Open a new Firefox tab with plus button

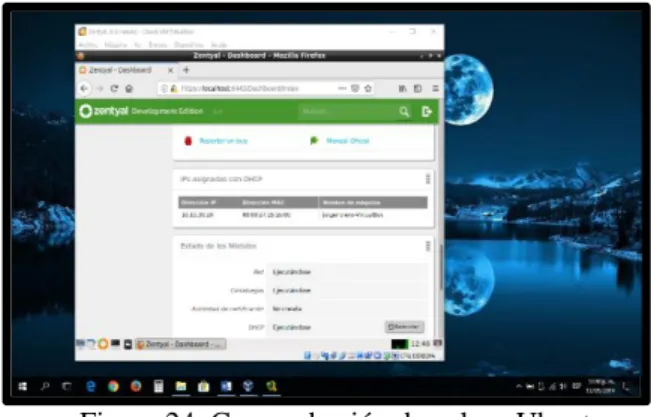pos(186,70)
